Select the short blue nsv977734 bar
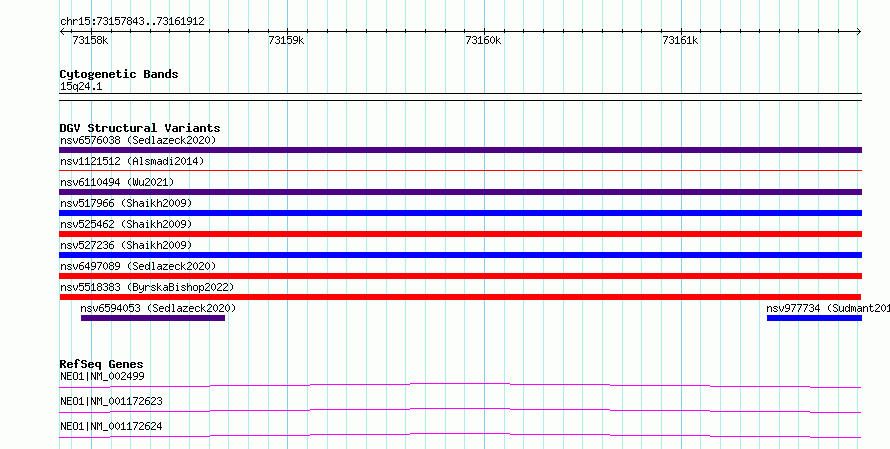This screenshot has width=890, height=449. pos(814,318)
